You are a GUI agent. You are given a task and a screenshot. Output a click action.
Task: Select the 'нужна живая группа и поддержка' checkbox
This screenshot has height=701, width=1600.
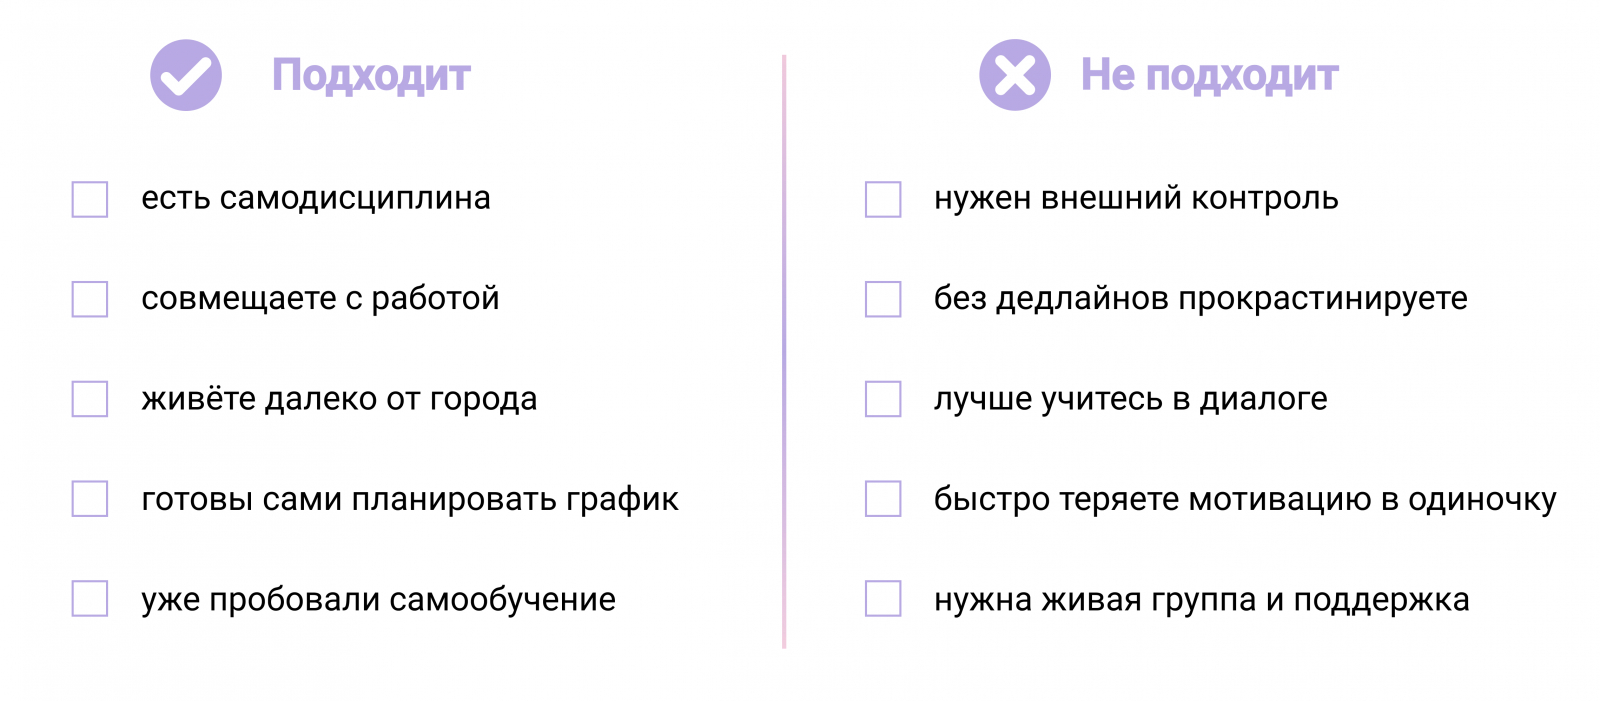click(x=883, y=599)
